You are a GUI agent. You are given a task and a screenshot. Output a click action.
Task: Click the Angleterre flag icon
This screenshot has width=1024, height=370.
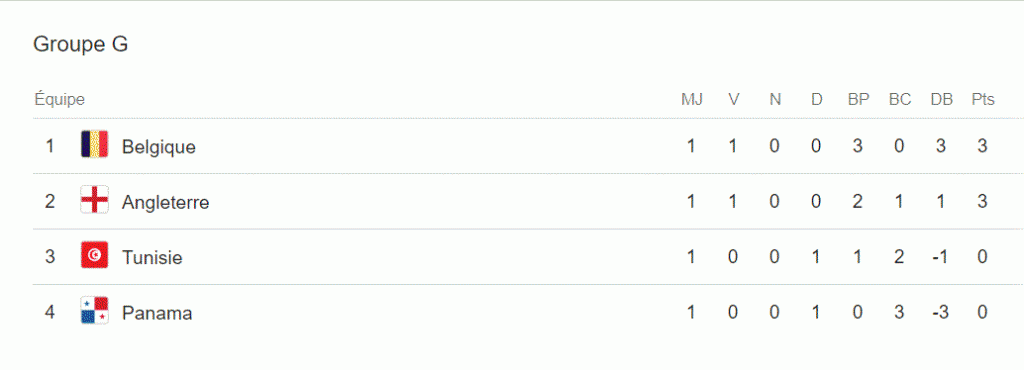click(x=94, y=200)
